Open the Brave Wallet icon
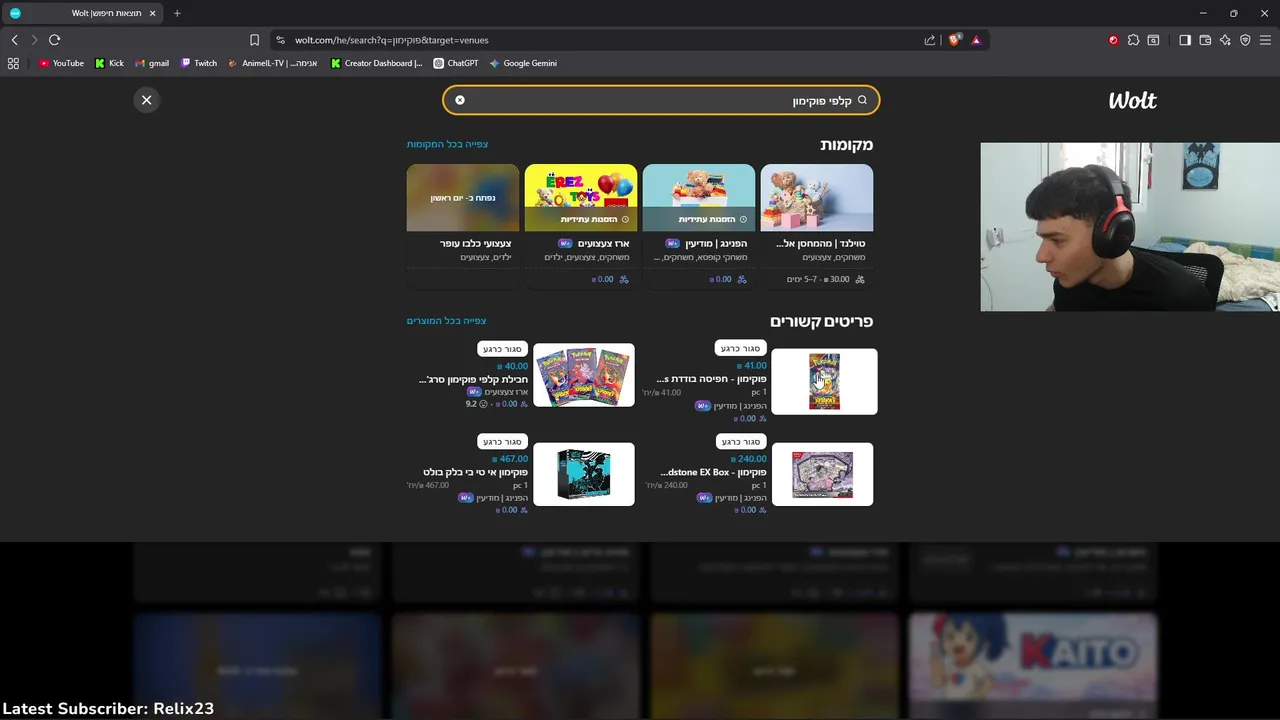Screen dimensions: 1280x720 tap(1205, 40)
